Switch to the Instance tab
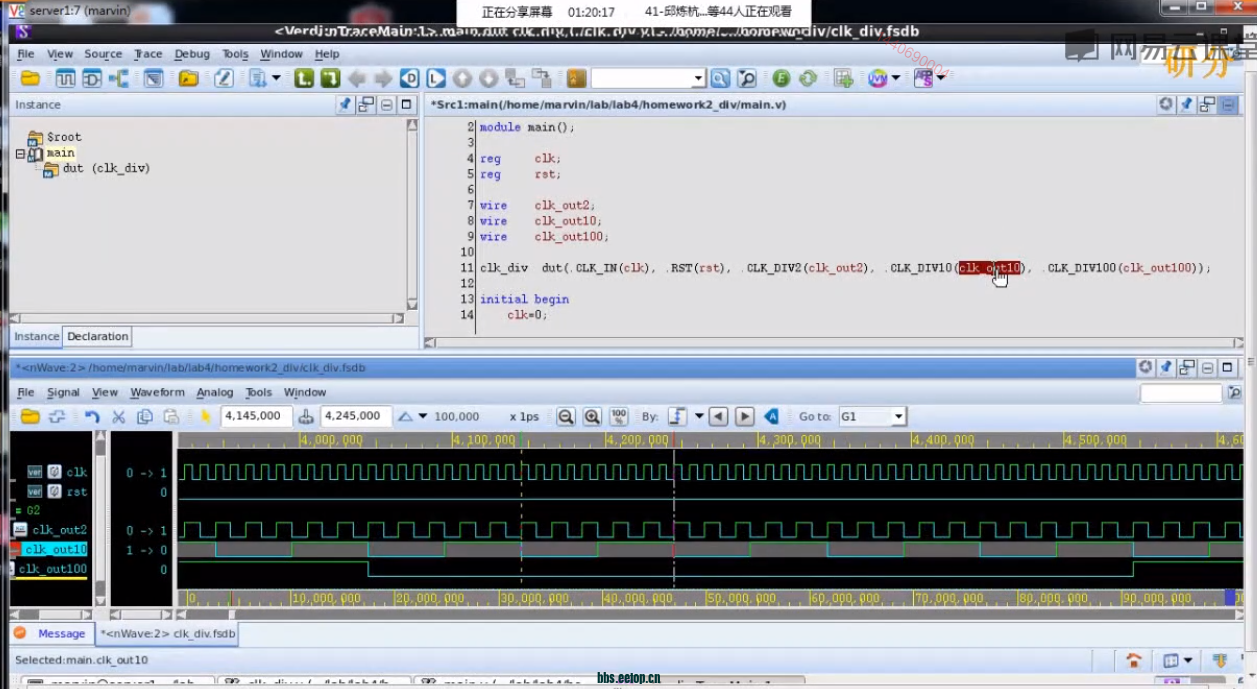This screenshot has width=1257, height=689. (37, 337)
